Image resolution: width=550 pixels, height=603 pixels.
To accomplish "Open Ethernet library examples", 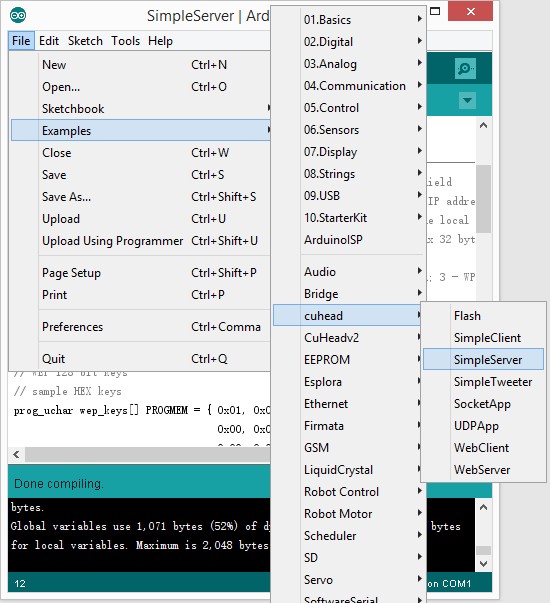I will [348, 403].
